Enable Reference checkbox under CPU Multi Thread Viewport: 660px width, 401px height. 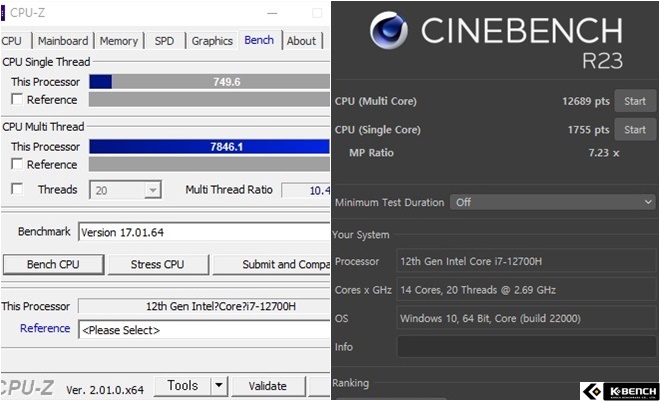coord(17,164)
